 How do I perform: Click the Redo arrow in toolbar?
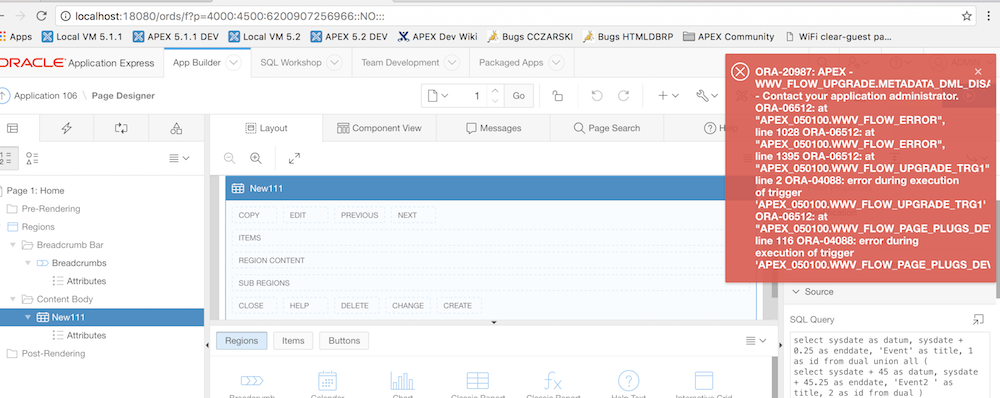[623, 96]
